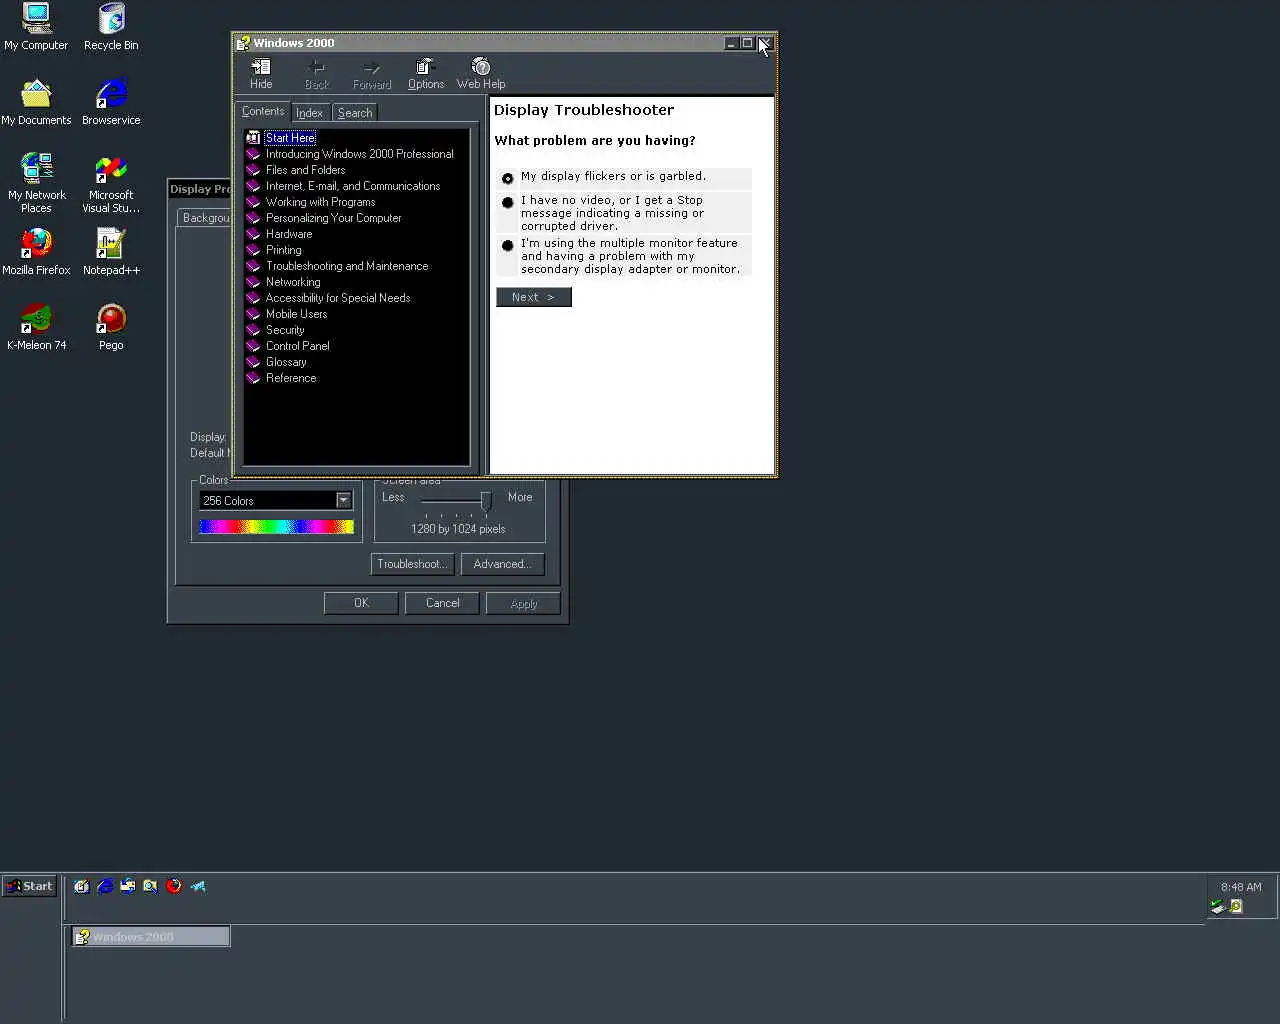Select 'My display flickers or is garbled' option
Screen dimensions: 1280x1024
(508, 178)
